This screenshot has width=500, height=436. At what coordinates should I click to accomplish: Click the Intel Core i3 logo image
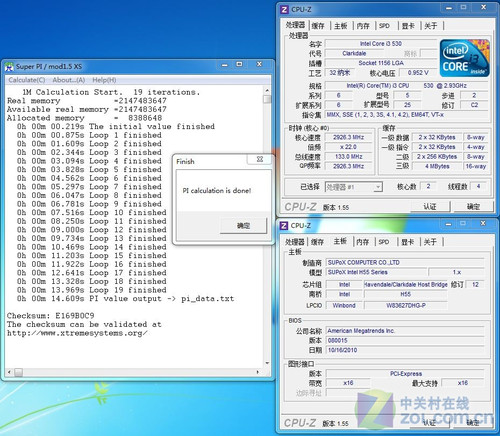coord(465,58)
